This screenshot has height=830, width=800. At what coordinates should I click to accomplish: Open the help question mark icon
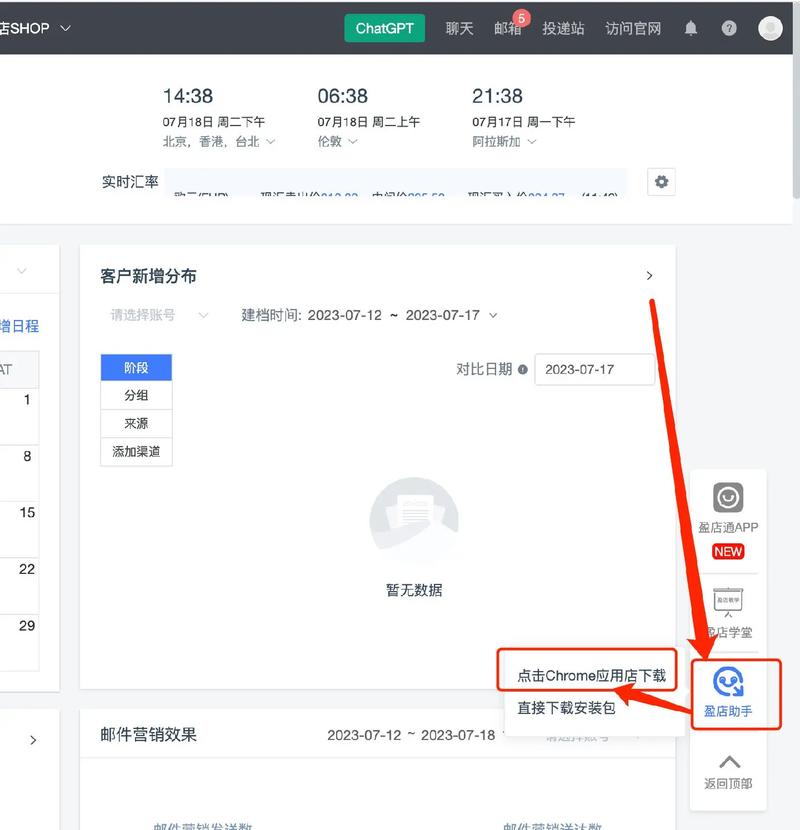pos(726,28)
